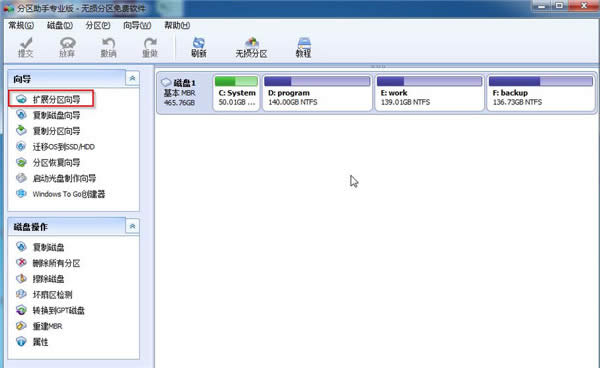Open the 教程 tutorial toolbar icon
The width and height of the screenshot is (600, 368).
click(304, 43)
